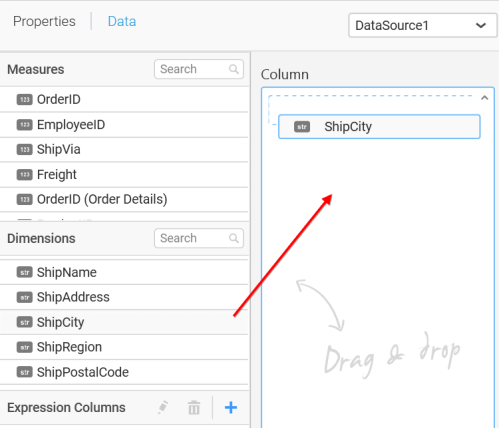499x428 pixels.
Task: Select the Data tab
Action: click(x=122, y=21)
